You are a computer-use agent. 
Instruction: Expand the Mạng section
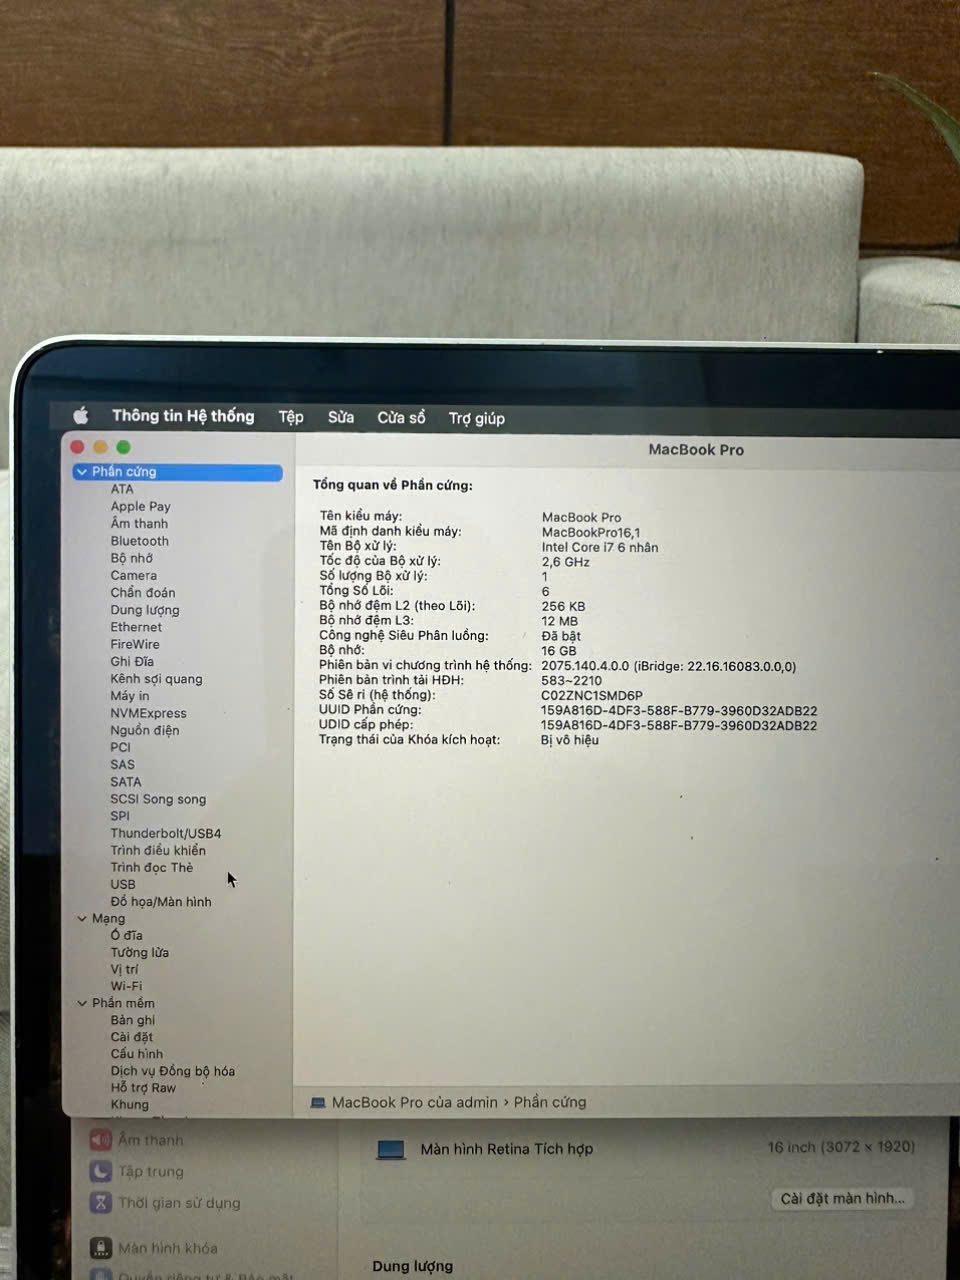(83, 918)
